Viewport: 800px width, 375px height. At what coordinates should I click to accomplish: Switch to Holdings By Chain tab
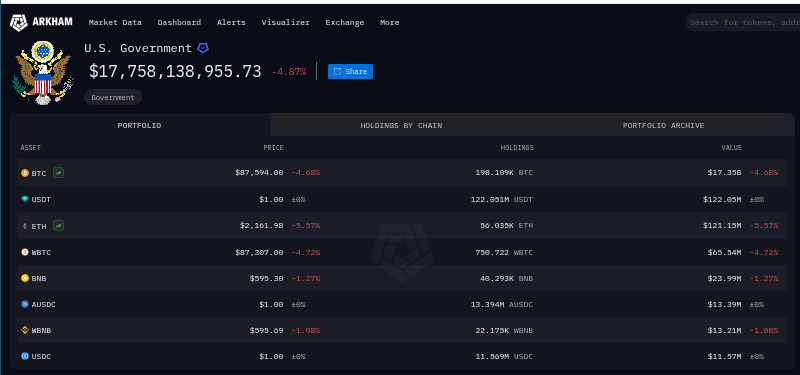click(x=401, y=125)
